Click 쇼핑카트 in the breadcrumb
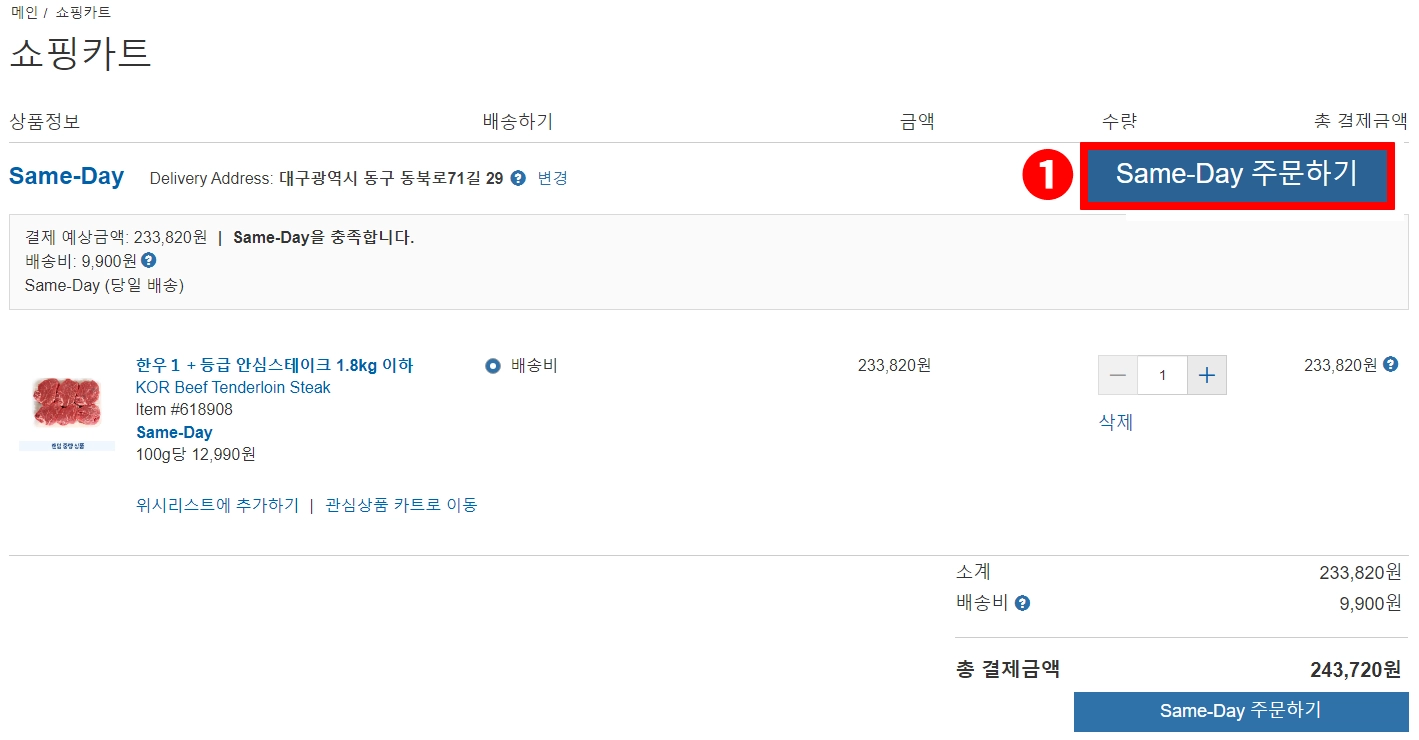 coord(83,13)
